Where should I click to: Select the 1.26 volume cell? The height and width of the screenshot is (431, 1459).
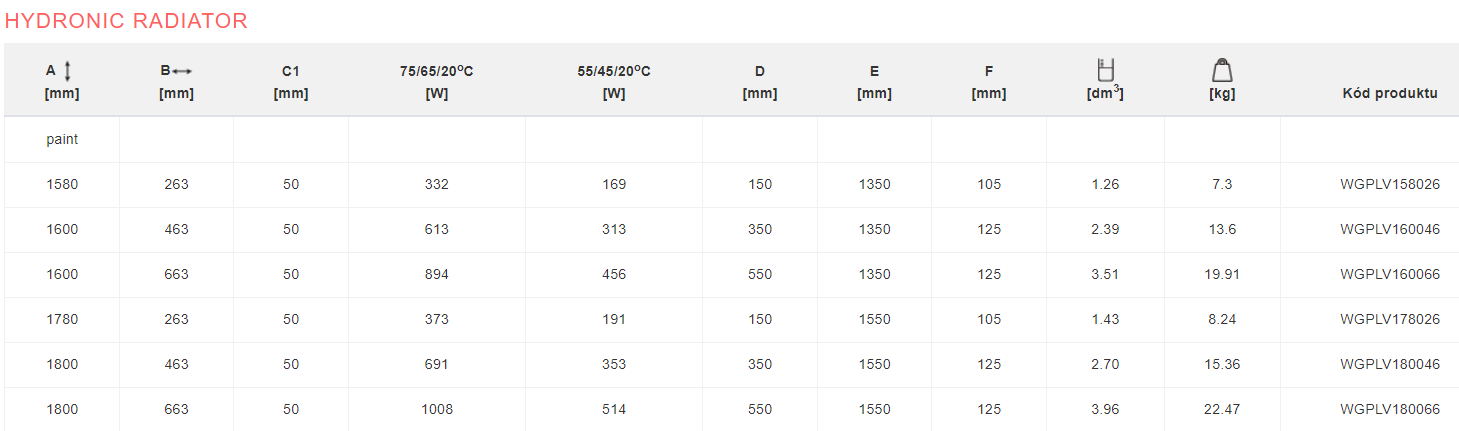point(1105,185)
